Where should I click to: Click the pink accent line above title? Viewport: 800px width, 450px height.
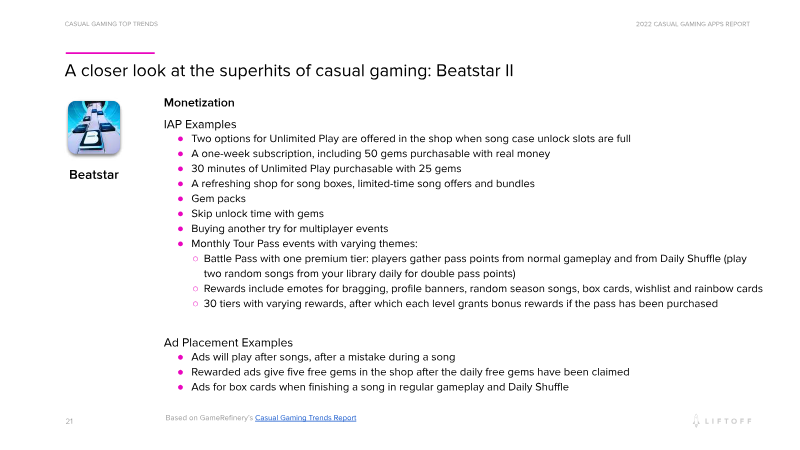tap(110, 52)
